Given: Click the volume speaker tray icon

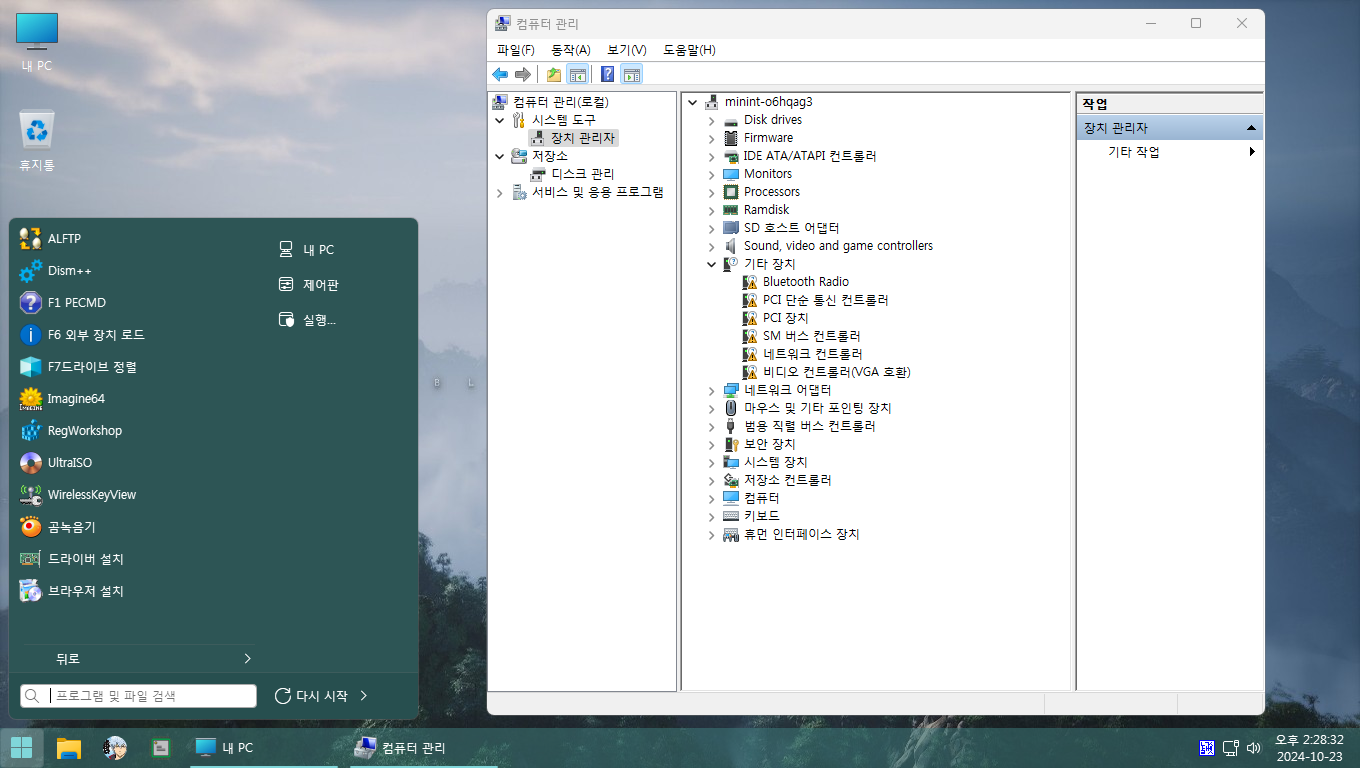Looking at the screenshot, I should 1254,748.
